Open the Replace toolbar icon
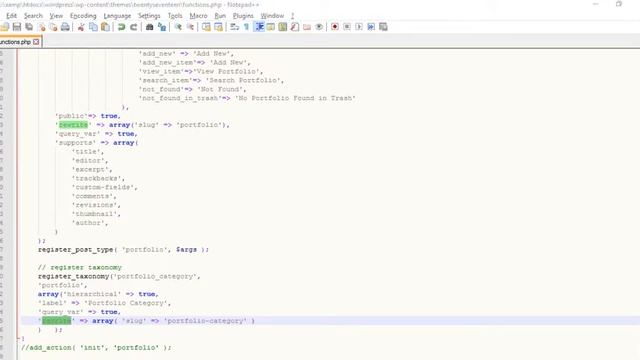The image size is (640, 360). [x=162, y=27]
